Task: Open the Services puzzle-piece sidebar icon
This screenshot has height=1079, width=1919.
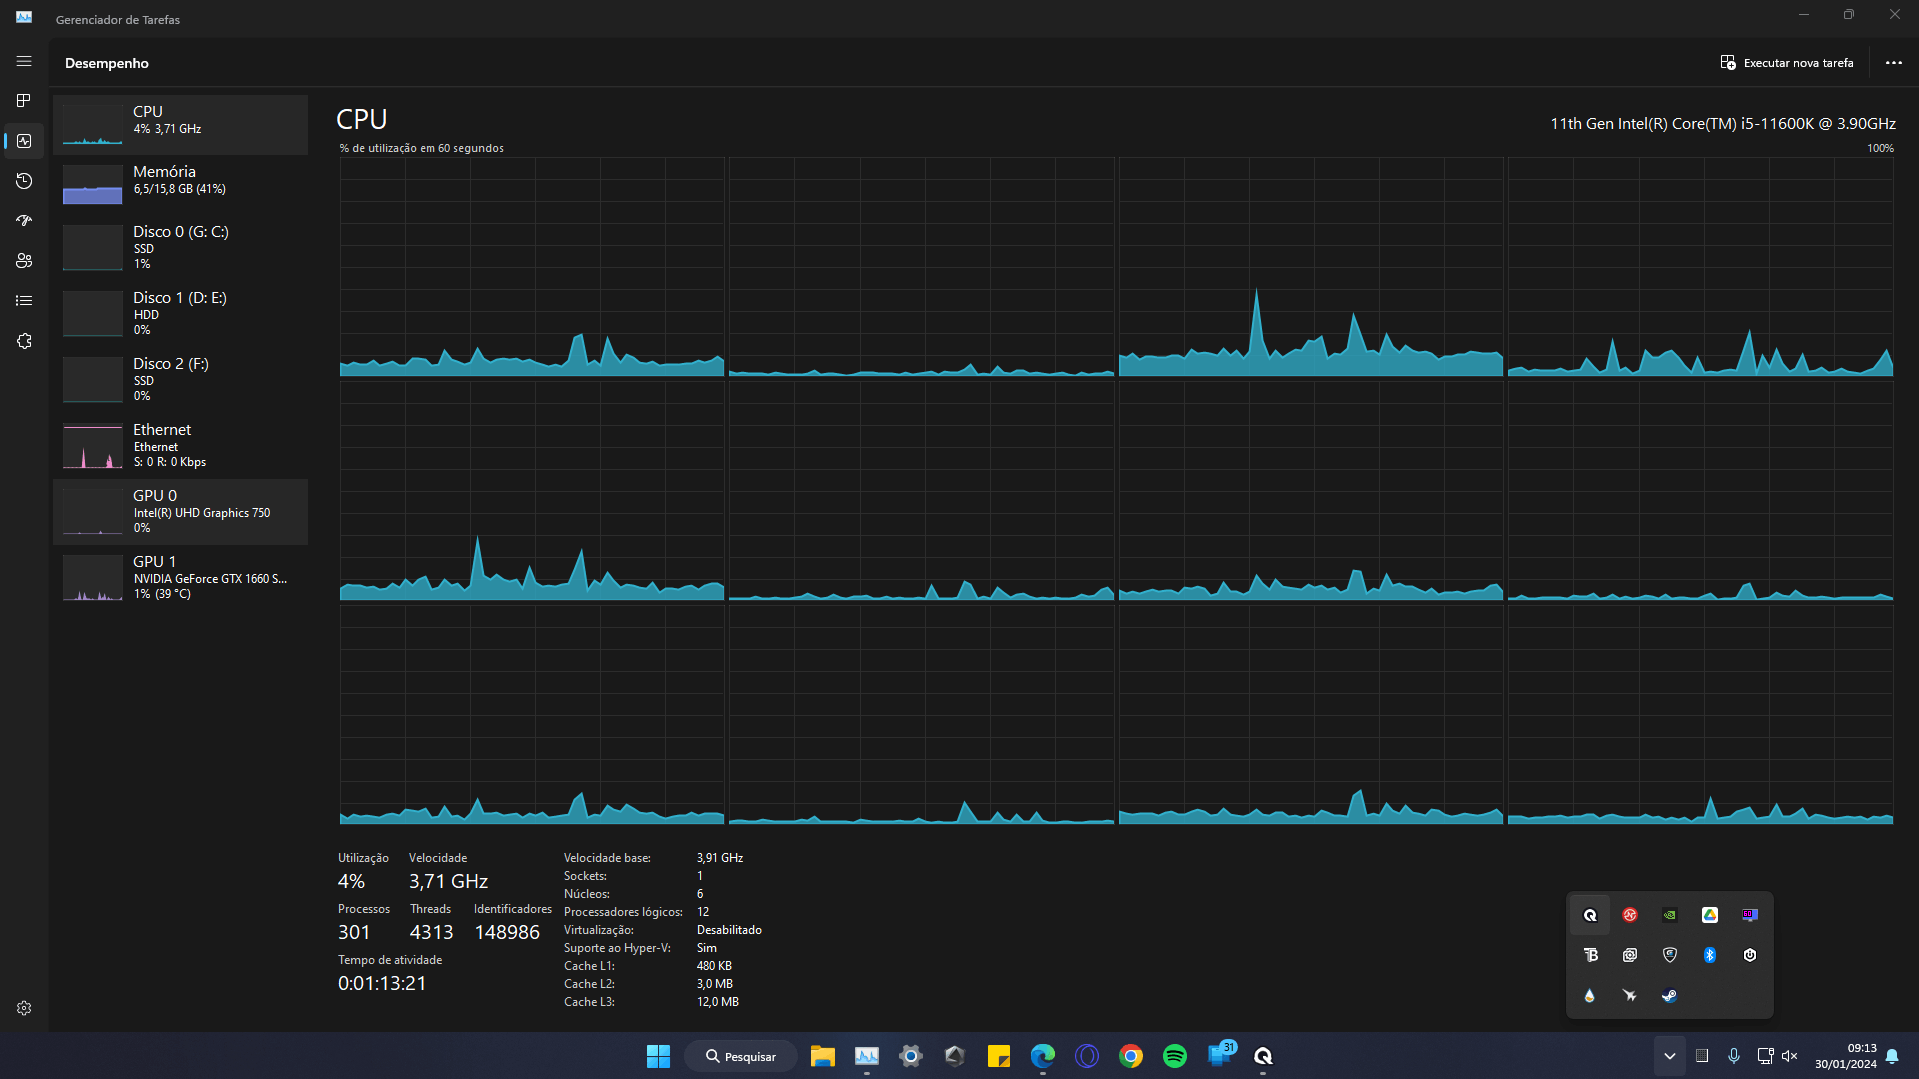Action: coord(24,341)
